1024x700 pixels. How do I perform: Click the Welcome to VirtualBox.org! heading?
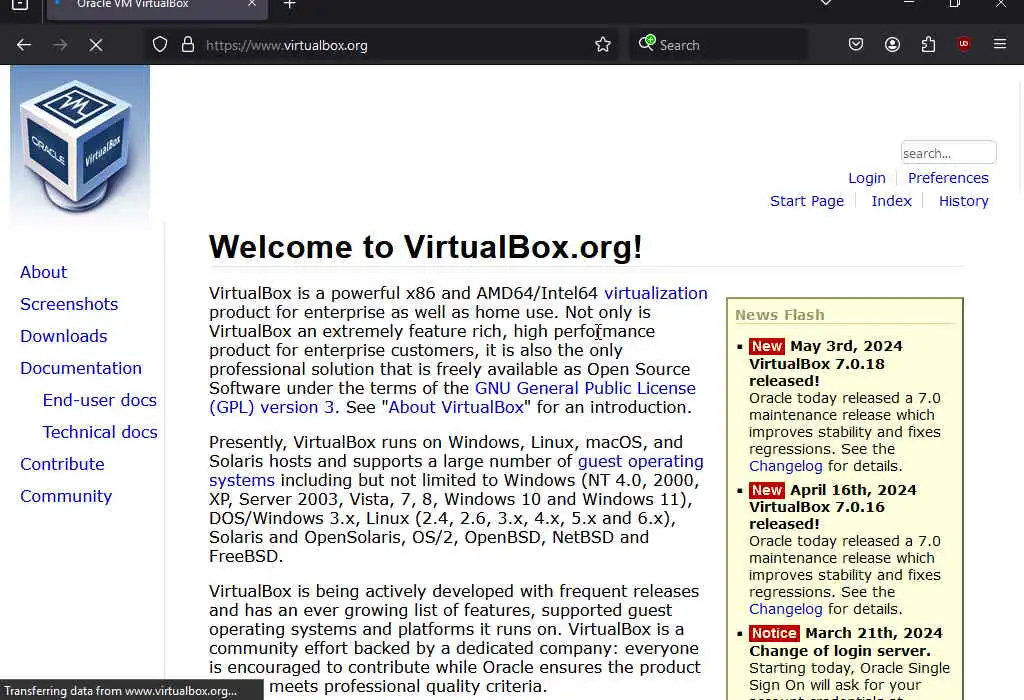click(426, 247)
